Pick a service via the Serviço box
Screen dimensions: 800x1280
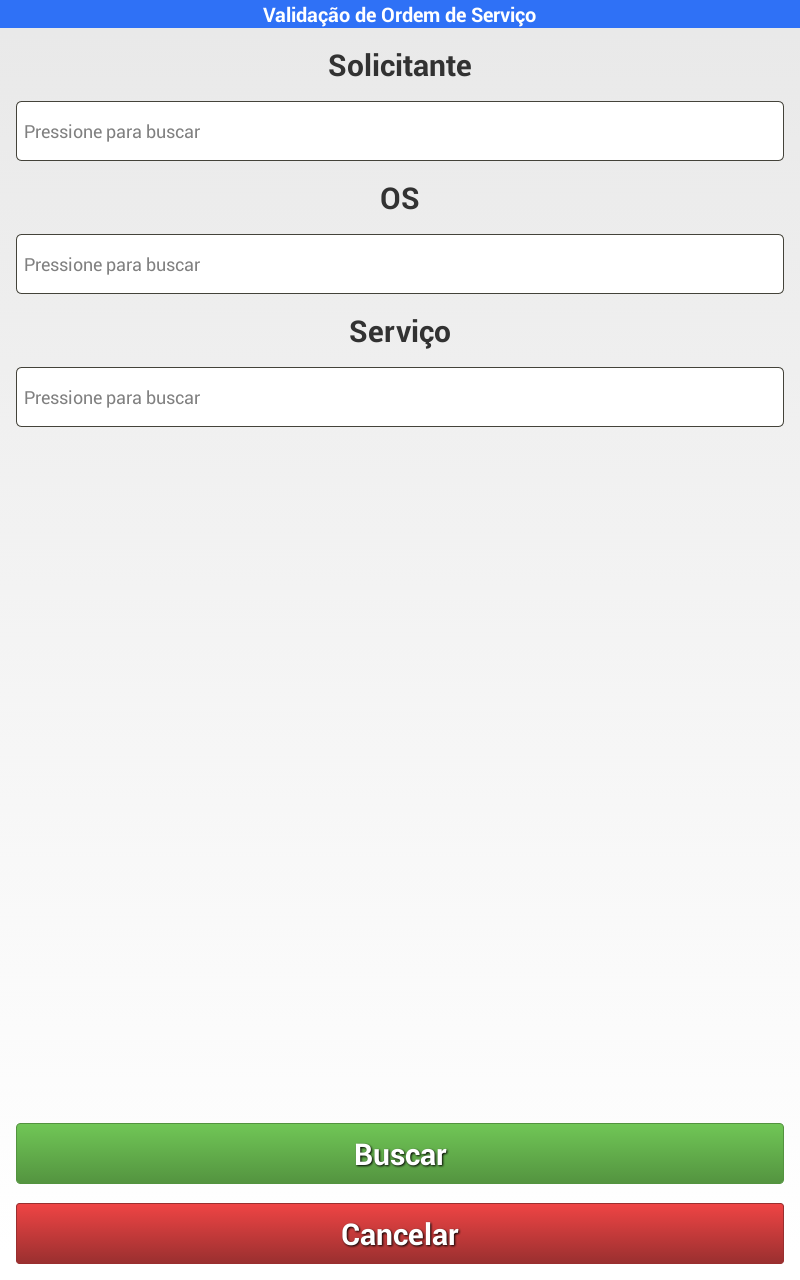(400, 397)
